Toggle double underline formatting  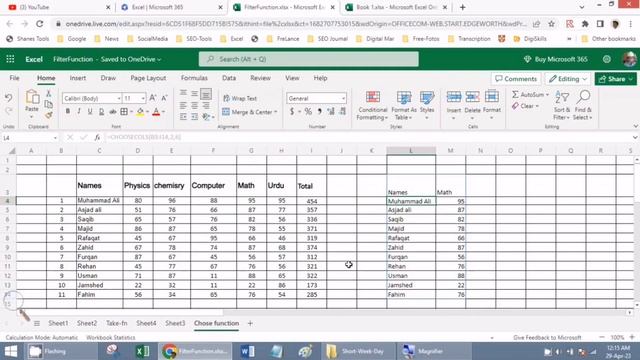(x=101, y=111)
